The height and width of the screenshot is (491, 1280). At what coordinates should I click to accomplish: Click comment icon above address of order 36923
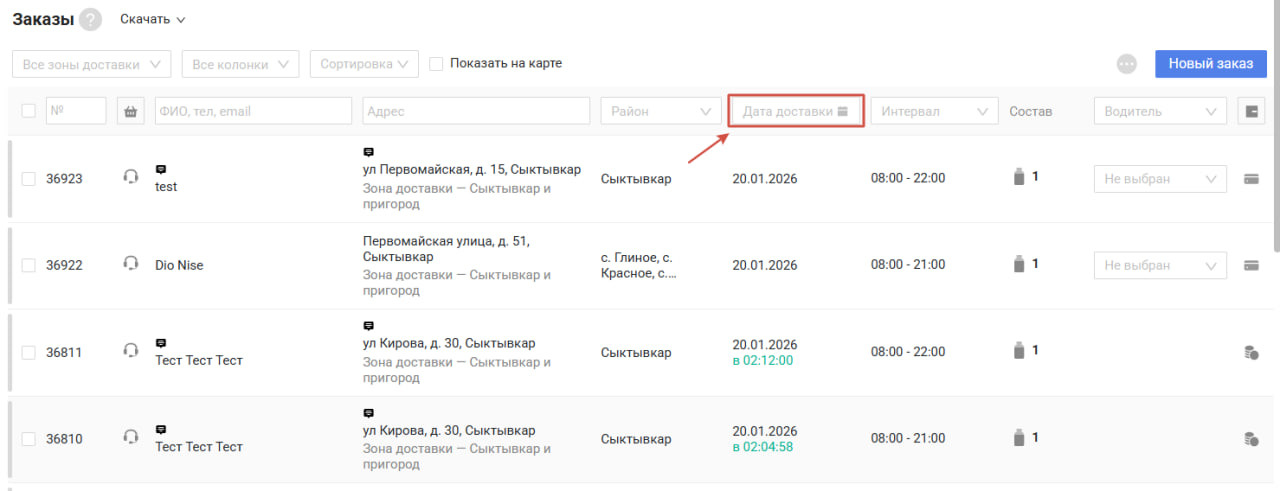368,152
